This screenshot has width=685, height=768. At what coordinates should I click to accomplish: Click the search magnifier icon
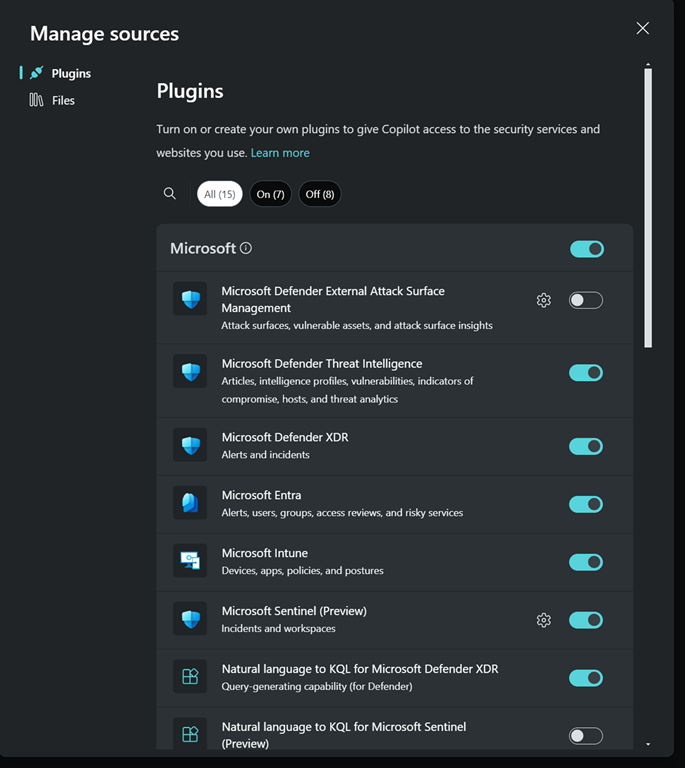pos(170,194)
